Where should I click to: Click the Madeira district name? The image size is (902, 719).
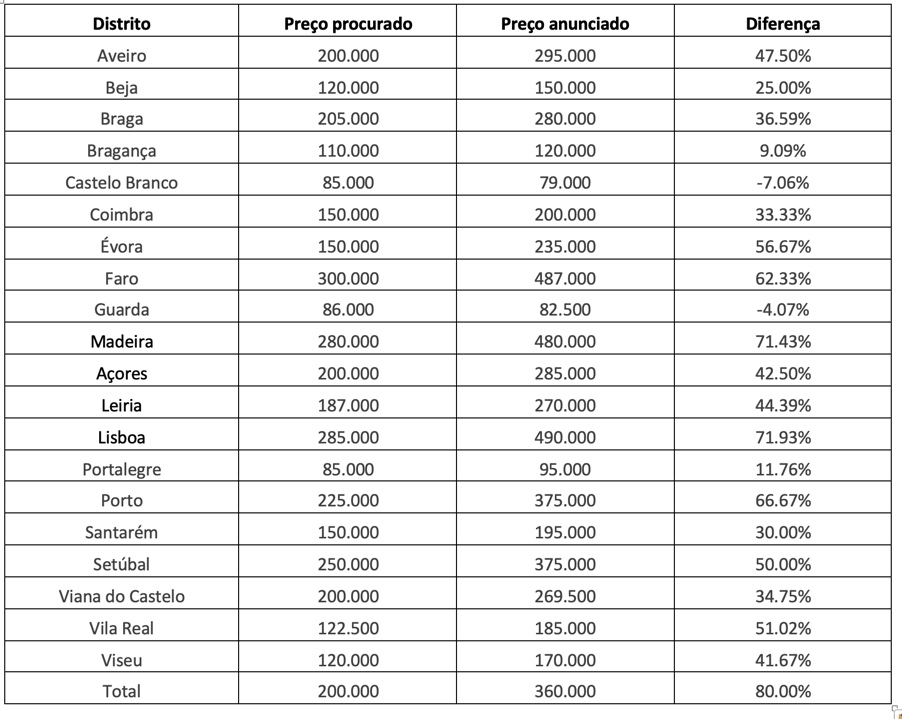(x=122, y=341)
